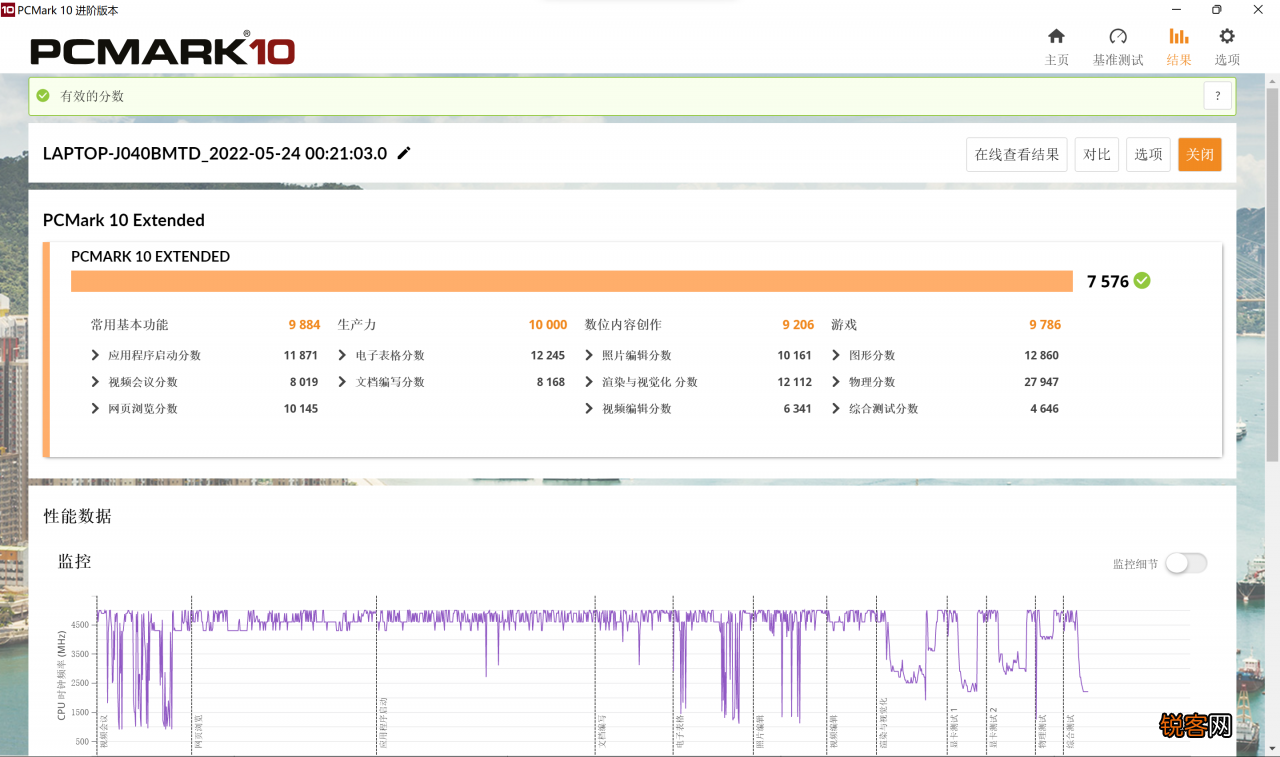Click the 6 341 video editing score value
The image size is (1280, 757).
(x=798, y=408)
